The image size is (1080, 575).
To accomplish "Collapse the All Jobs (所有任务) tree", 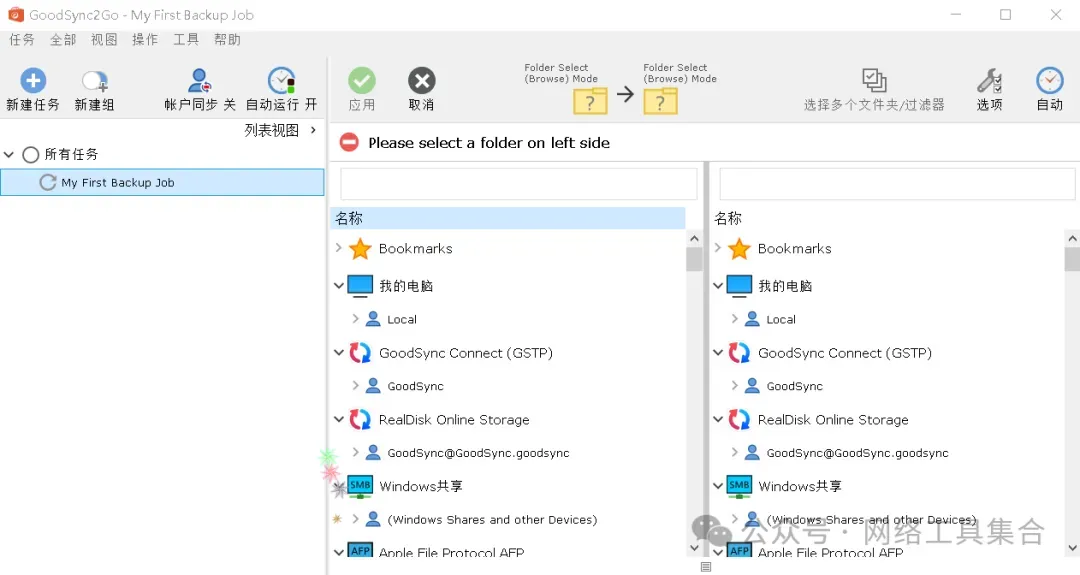I will point(9,154).
